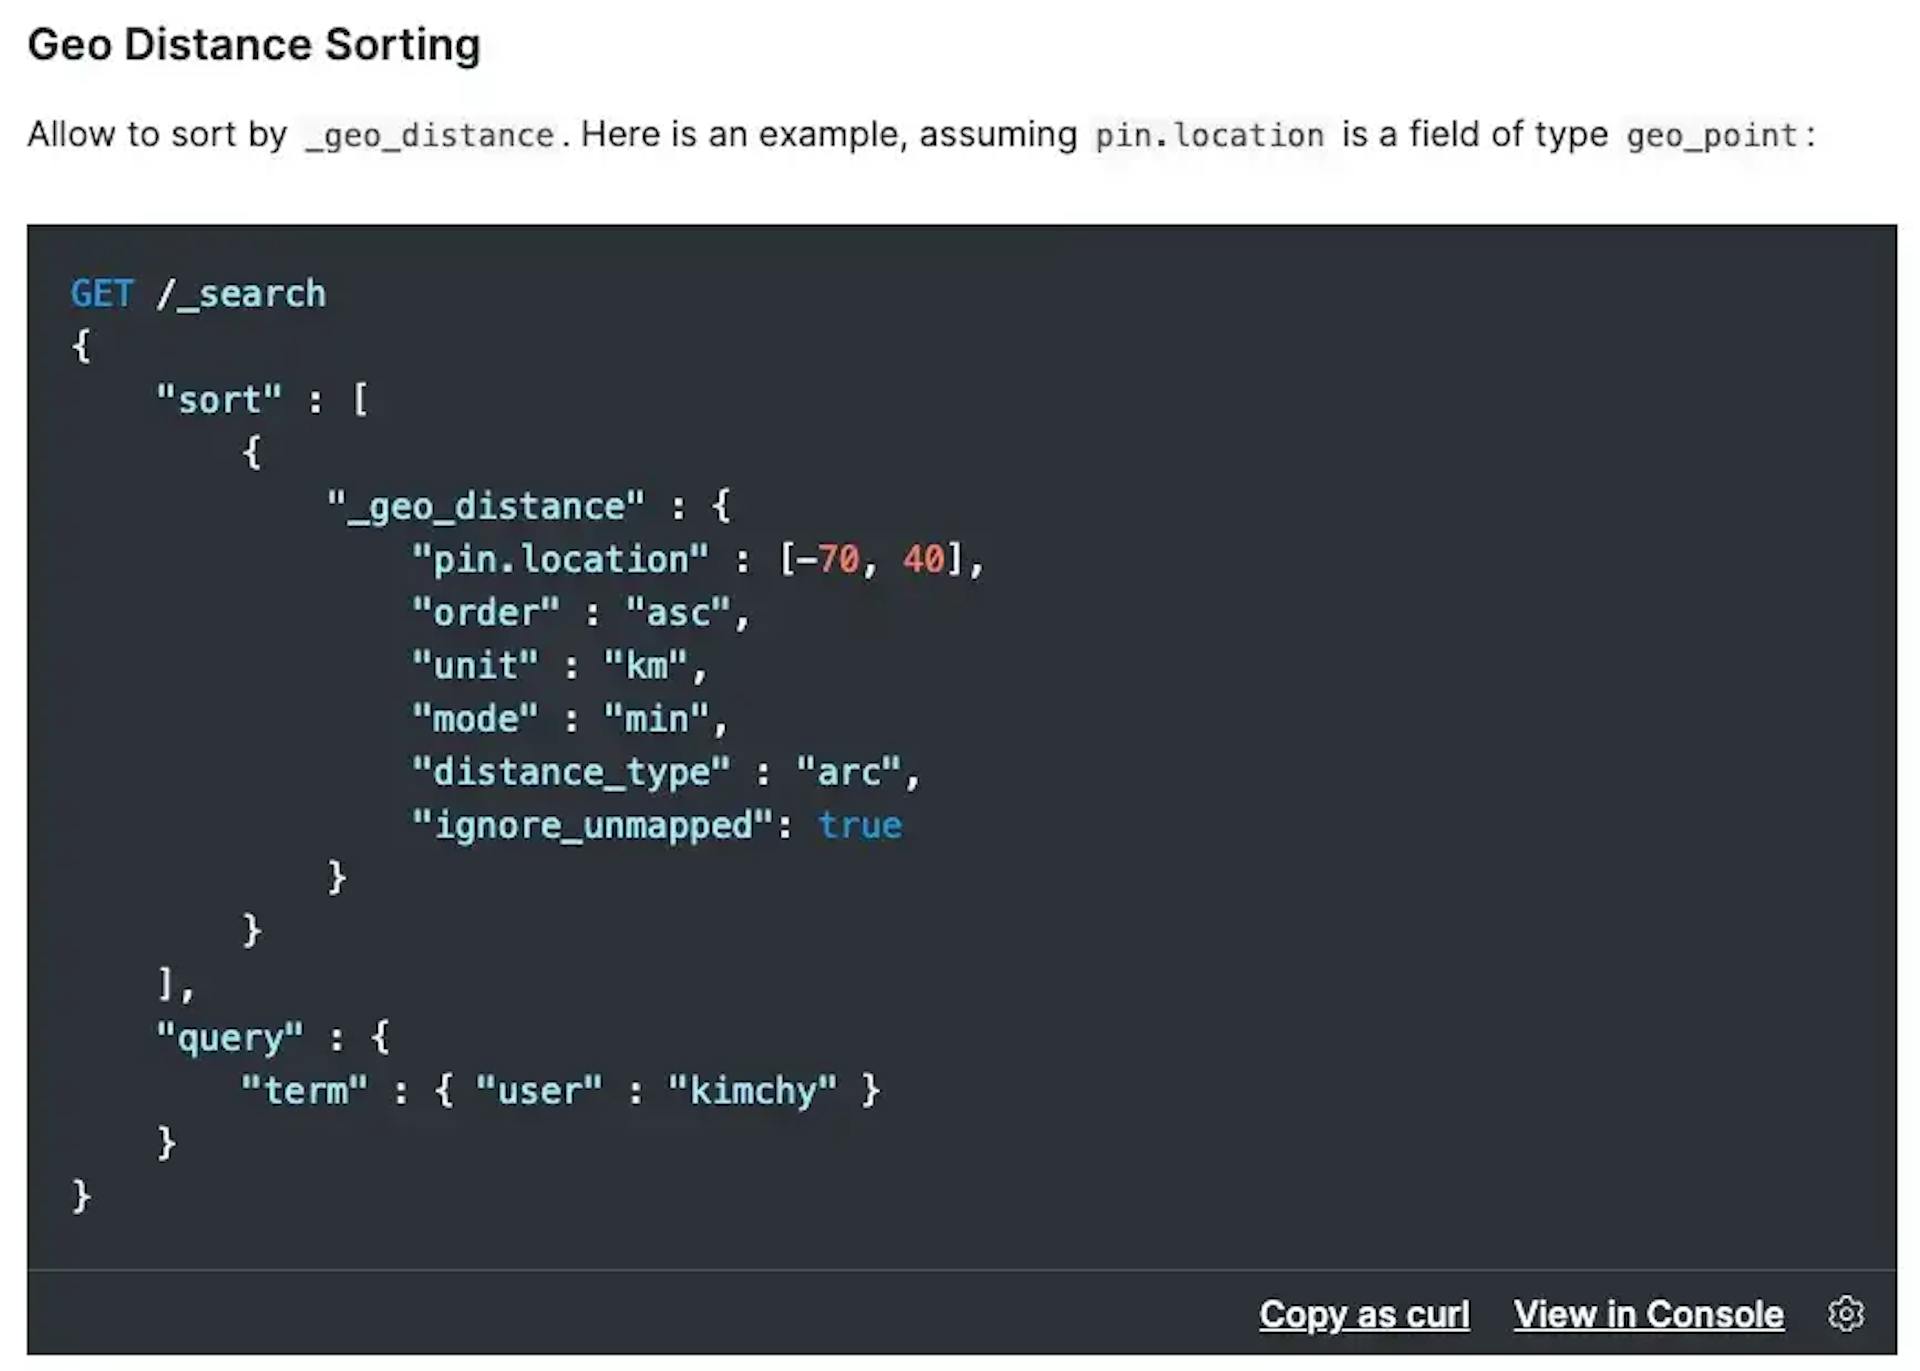Image resolution: width=1920 pixels, height=1371 pixels.
Task: Click the "mode" key in the code
Action: coord(475,718)
